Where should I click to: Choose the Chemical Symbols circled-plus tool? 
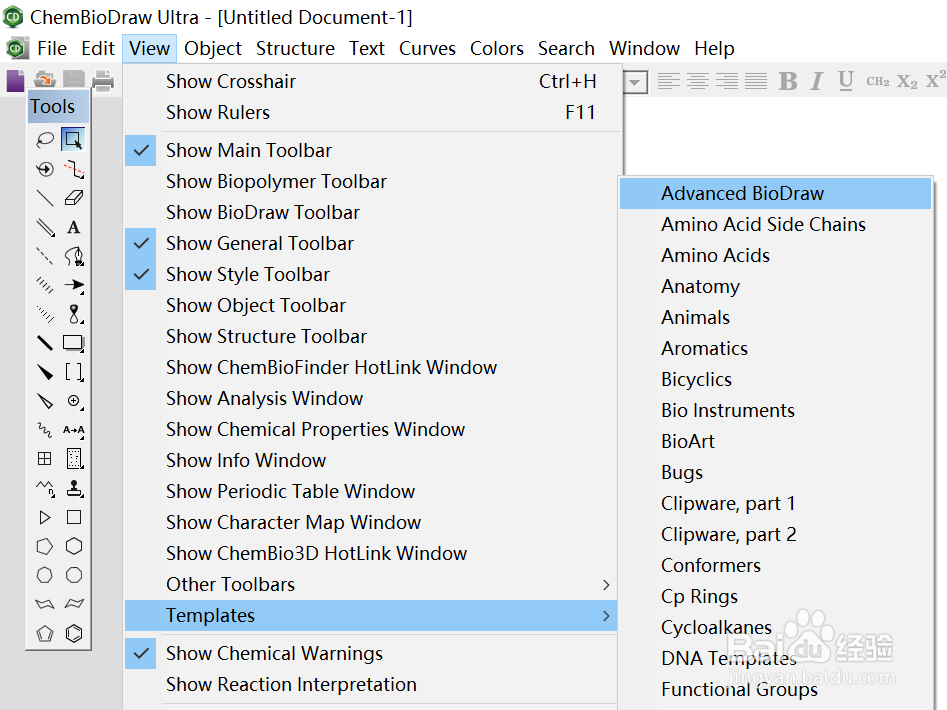point(74,401)
